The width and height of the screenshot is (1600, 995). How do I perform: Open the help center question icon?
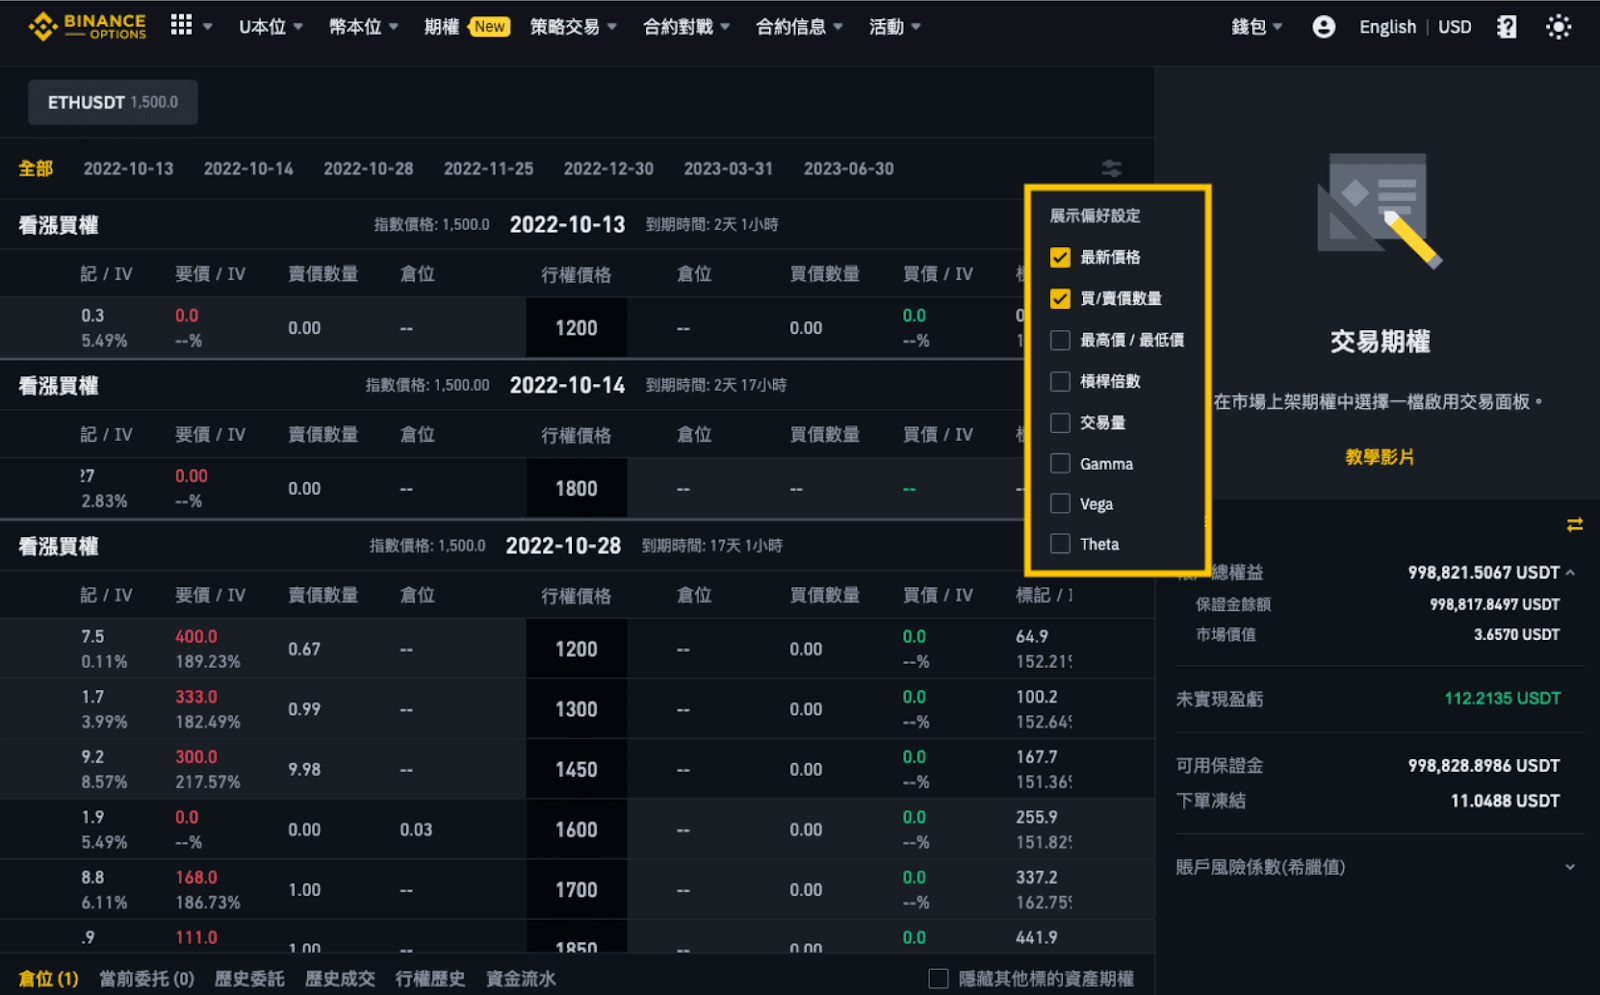pos(1506,27)
